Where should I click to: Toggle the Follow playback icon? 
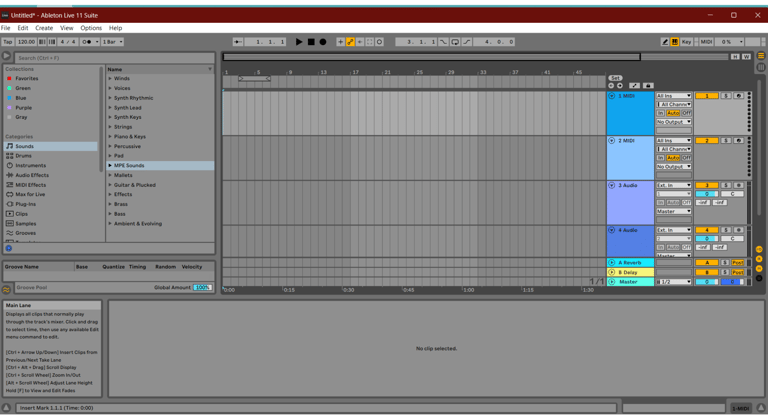click(x=238, y=42)
